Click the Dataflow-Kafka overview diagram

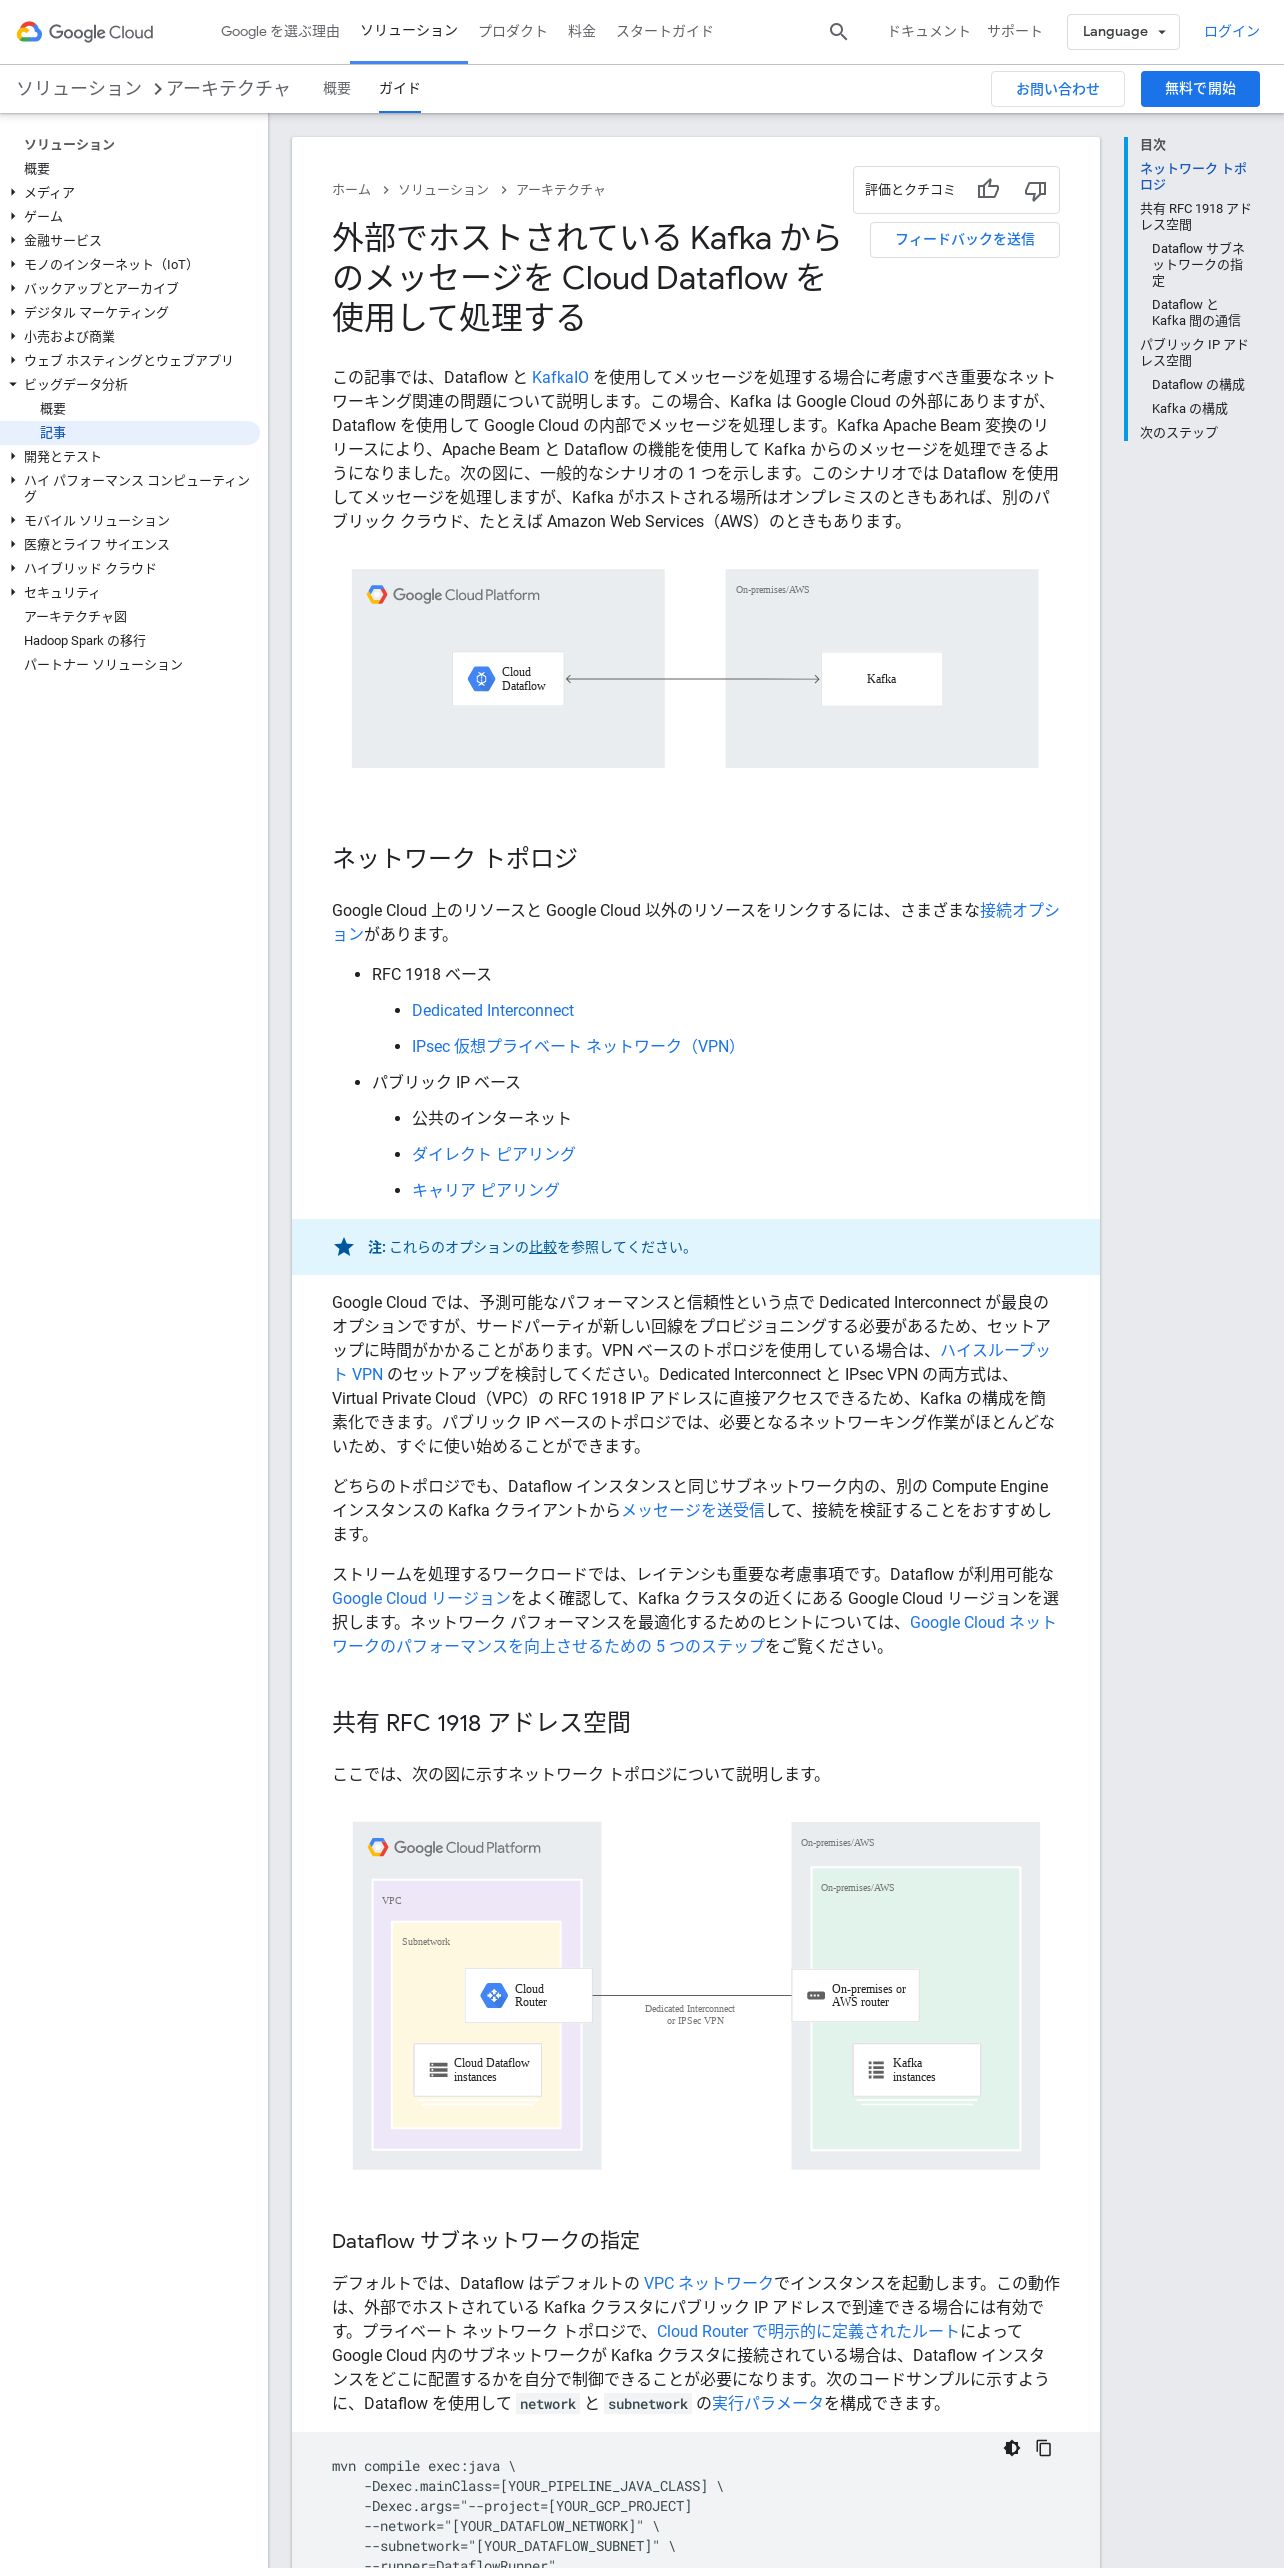(695, 669)
